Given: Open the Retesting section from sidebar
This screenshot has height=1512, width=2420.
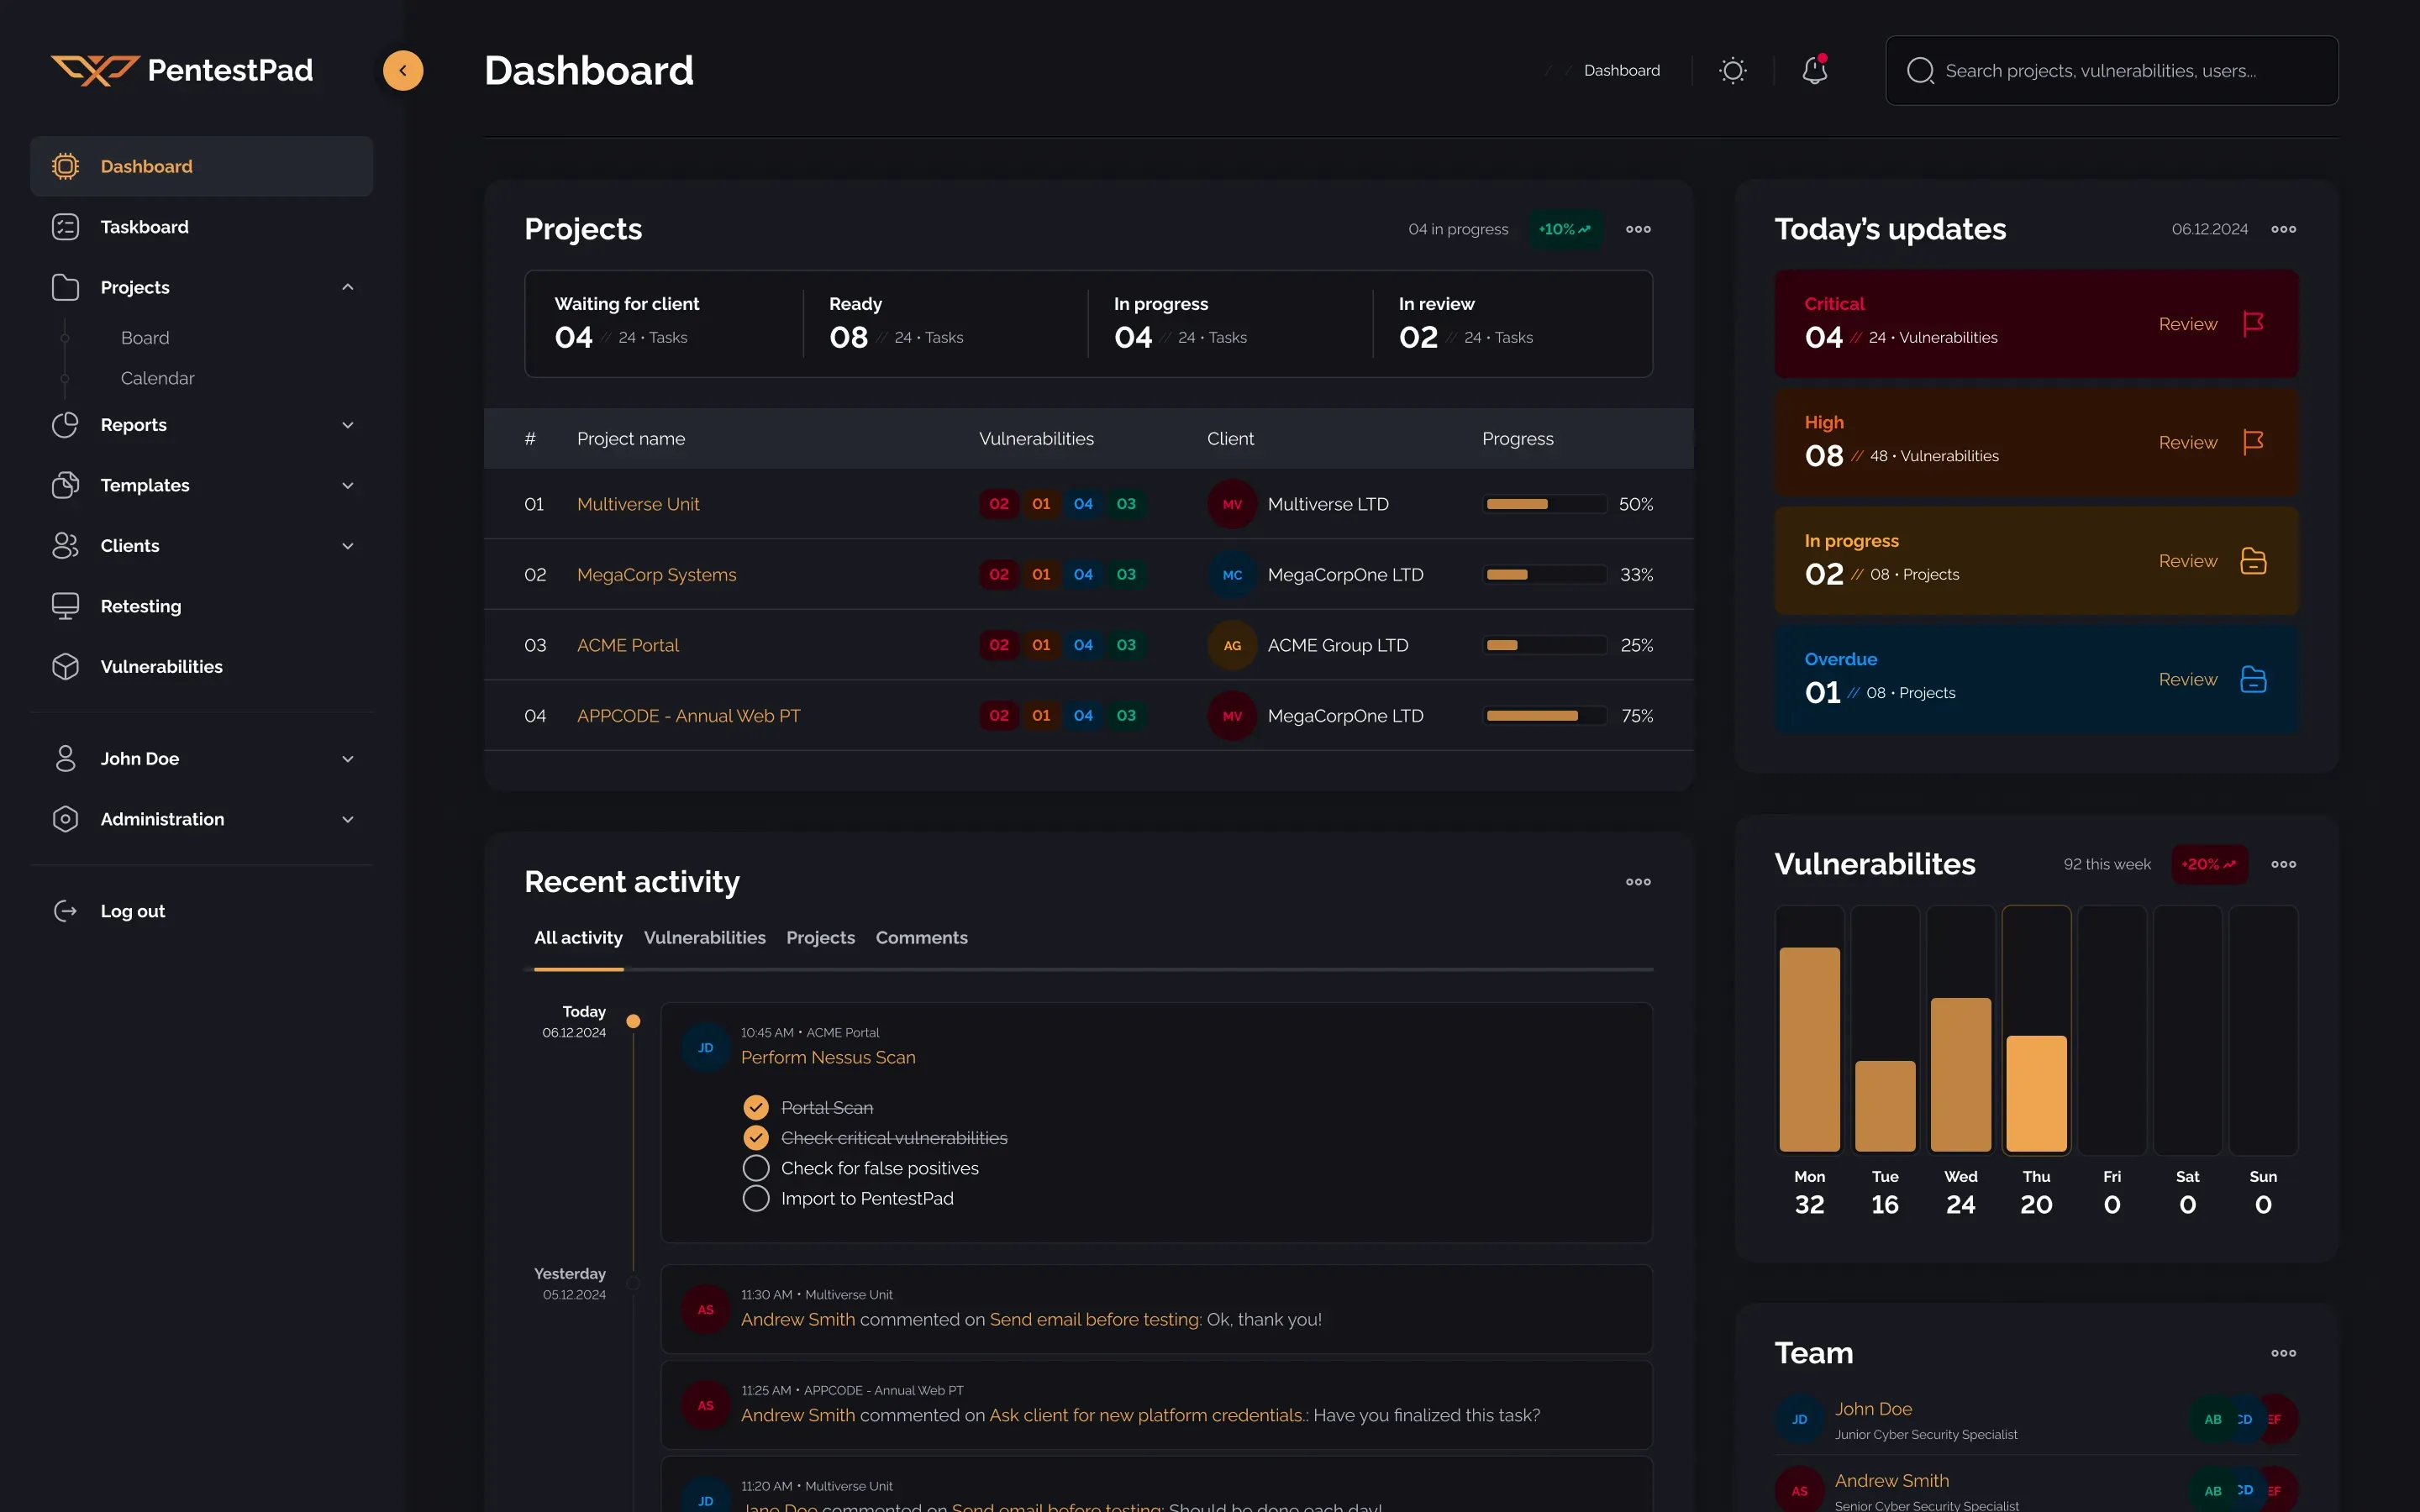Looking at the screenshot, I should (x=140, y=606).
